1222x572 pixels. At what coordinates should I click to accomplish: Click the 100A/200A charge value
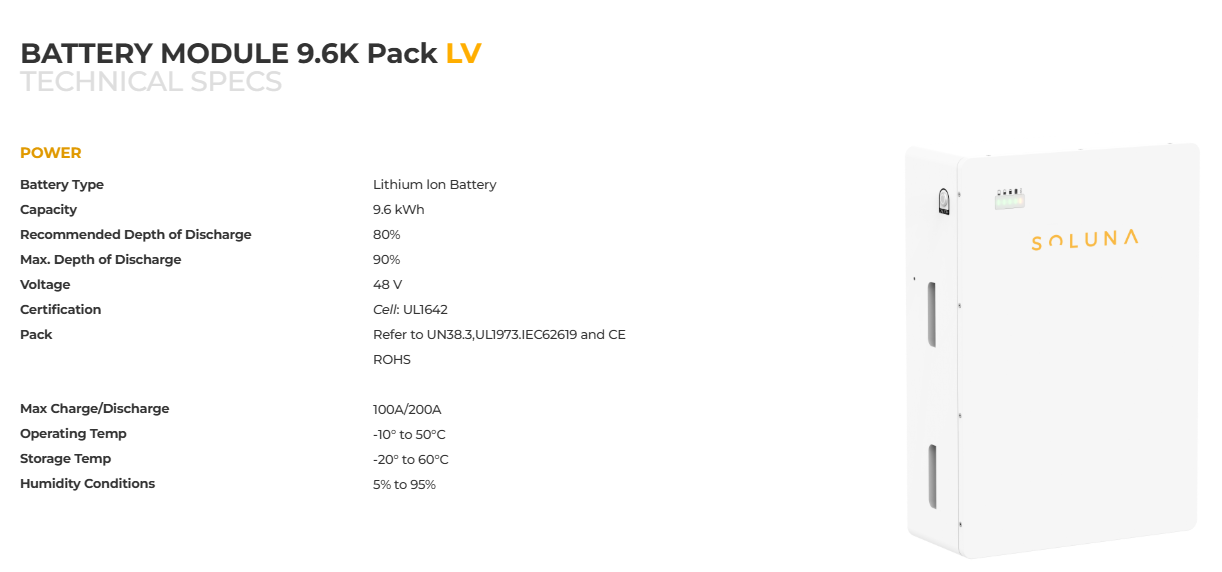click(x=407, y=409)
